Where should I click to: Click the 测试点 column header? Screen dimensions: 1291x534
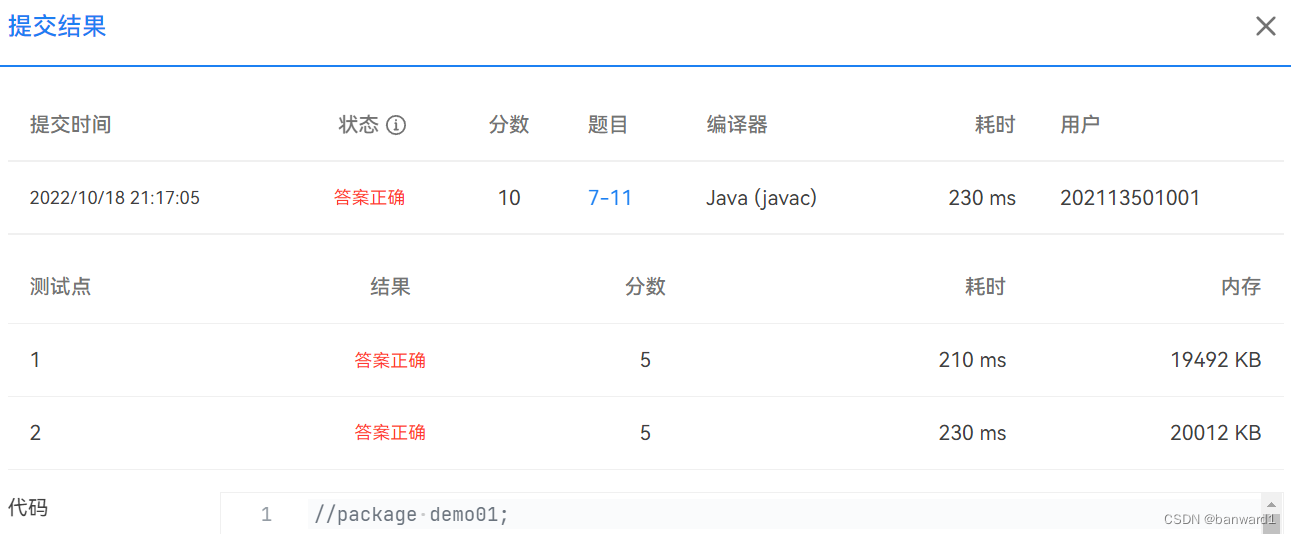[60, 287]
